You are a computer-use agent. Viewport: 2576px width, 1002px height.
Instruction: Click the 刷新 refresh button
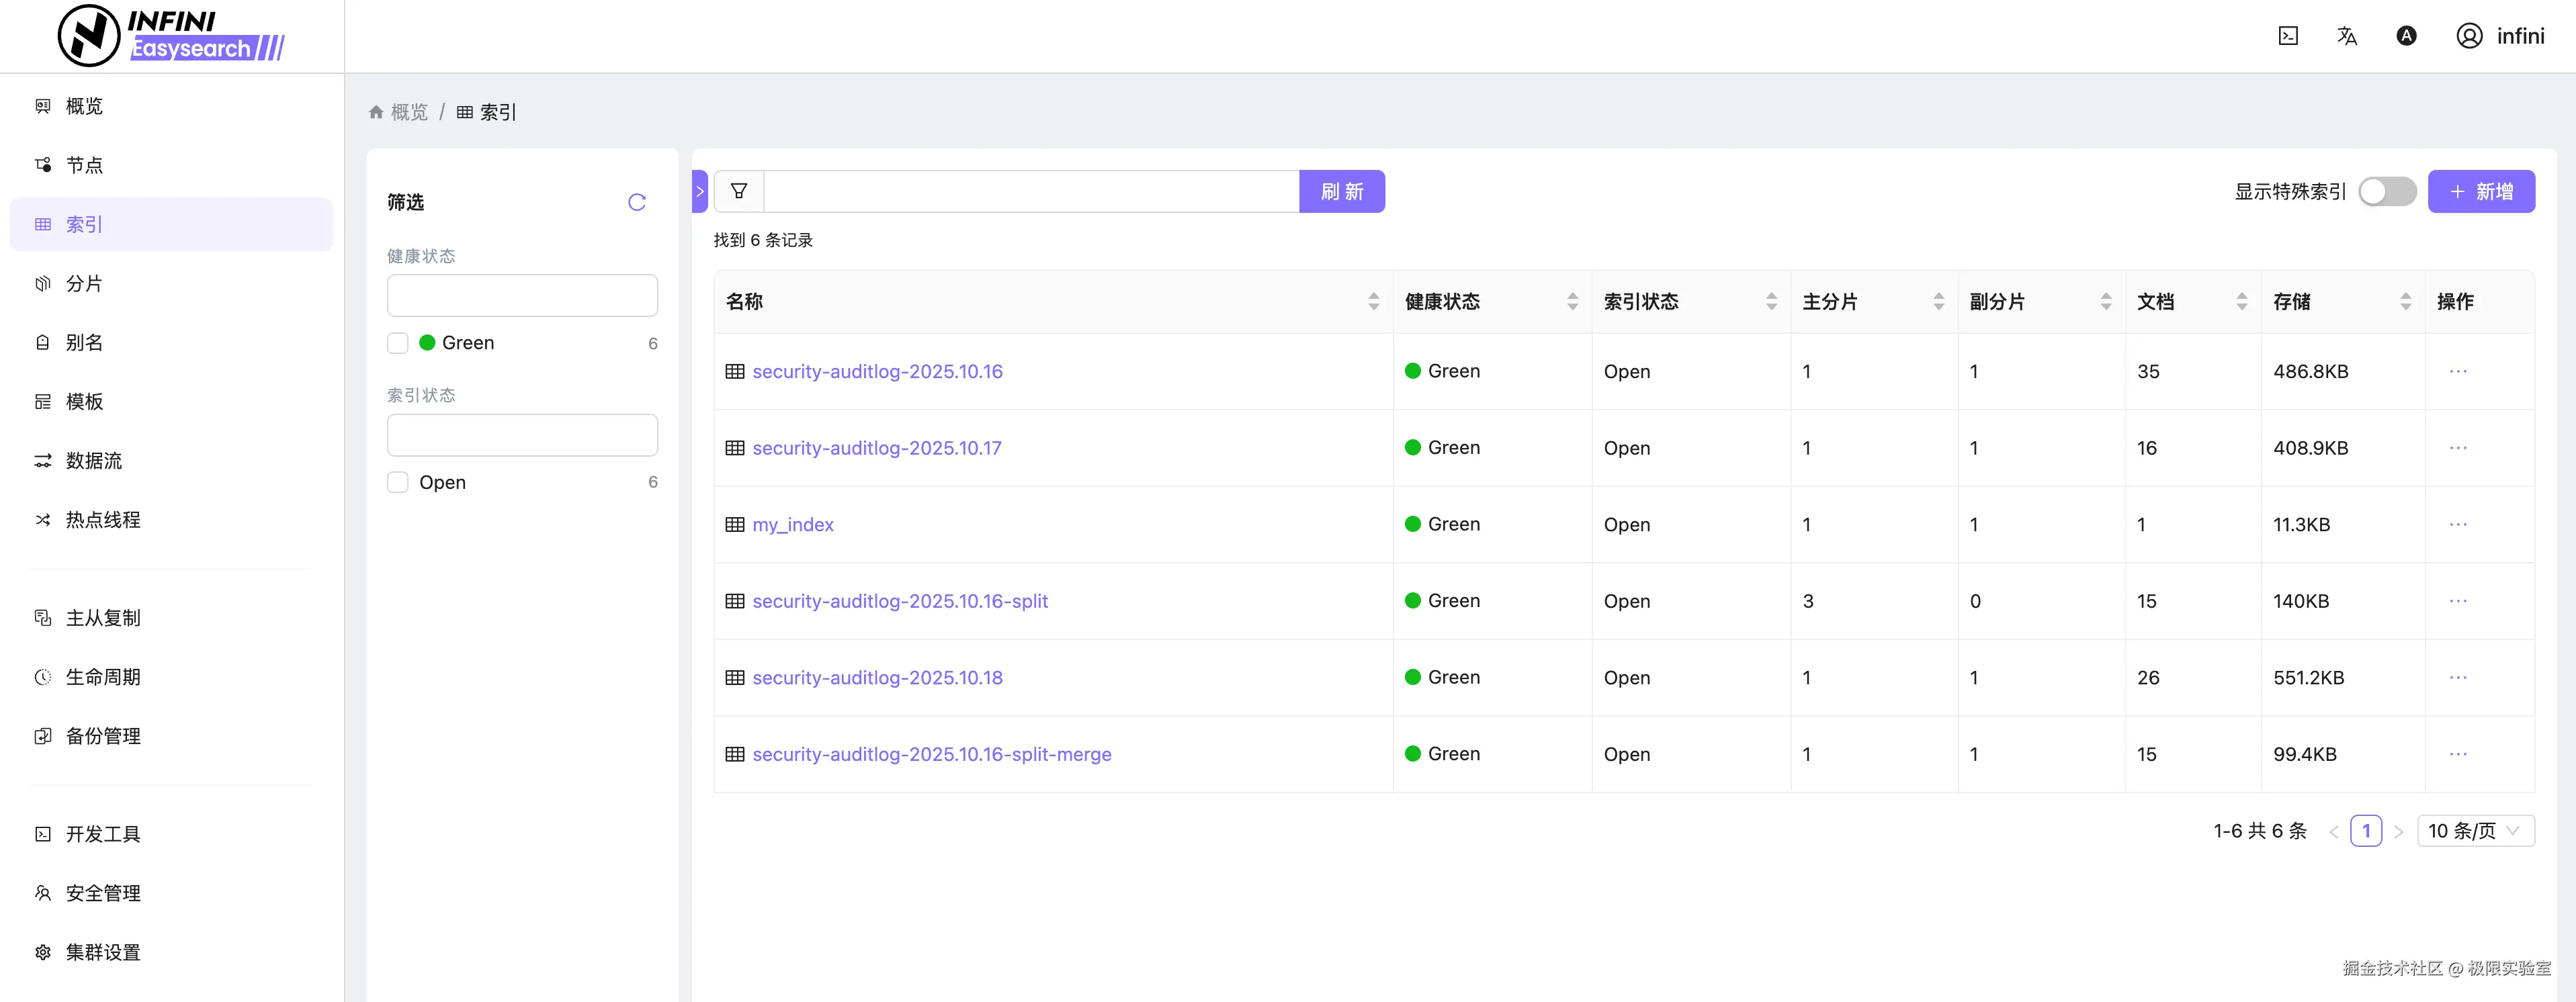[x=1341, y=191]
